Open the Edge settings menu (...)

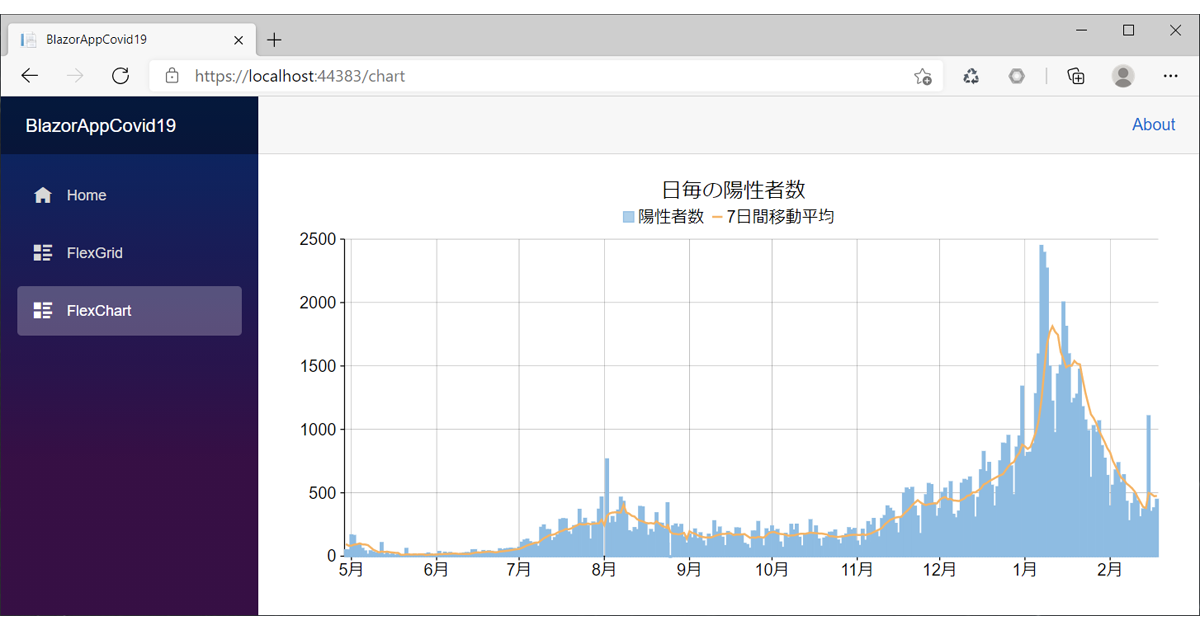coord(1171,75)
